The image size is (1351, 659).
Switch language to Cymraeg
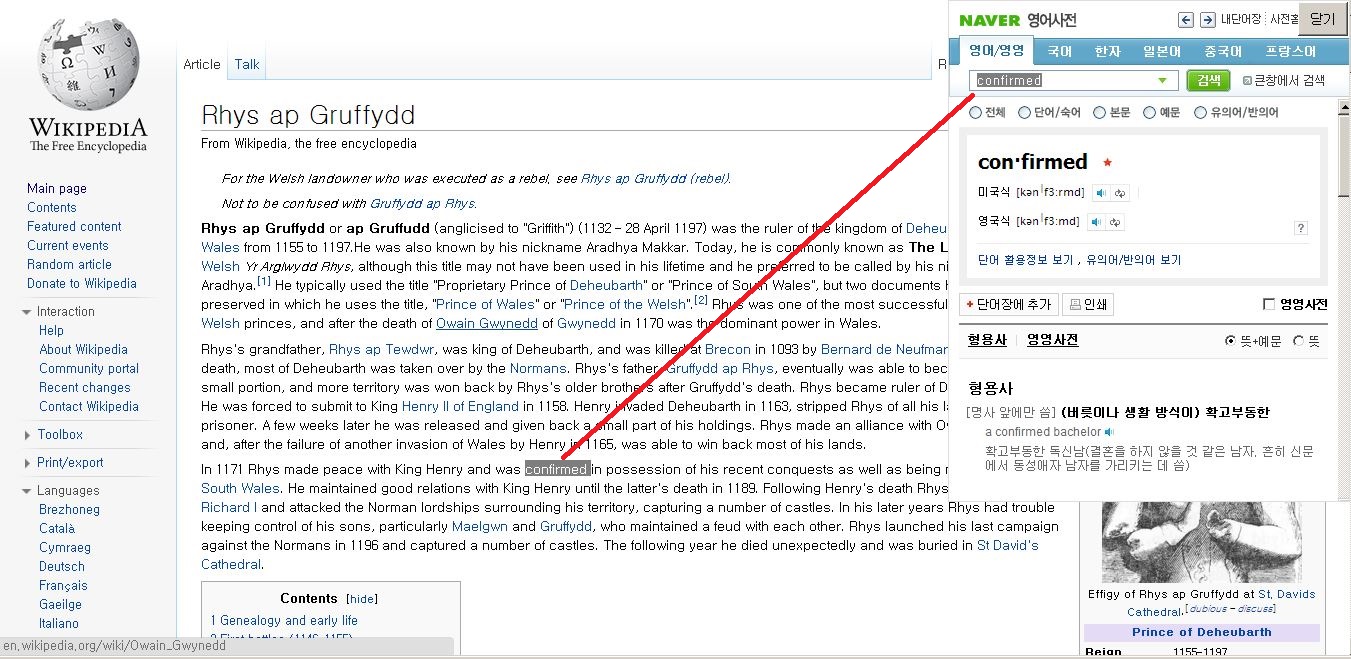[65, 547]
